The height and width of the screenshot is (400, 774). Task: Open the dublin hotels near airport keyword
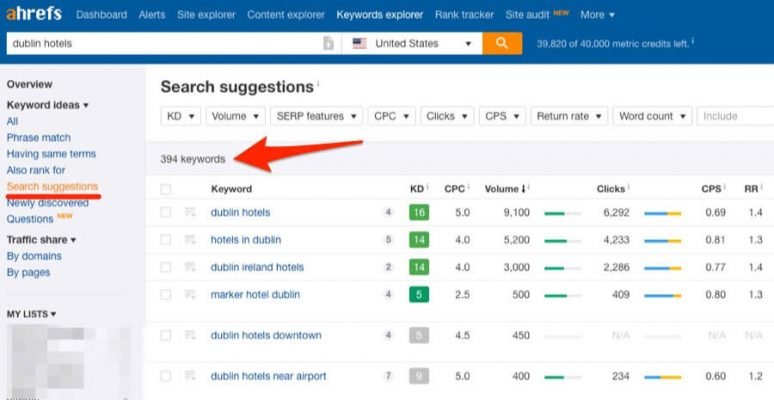[268, 376]
